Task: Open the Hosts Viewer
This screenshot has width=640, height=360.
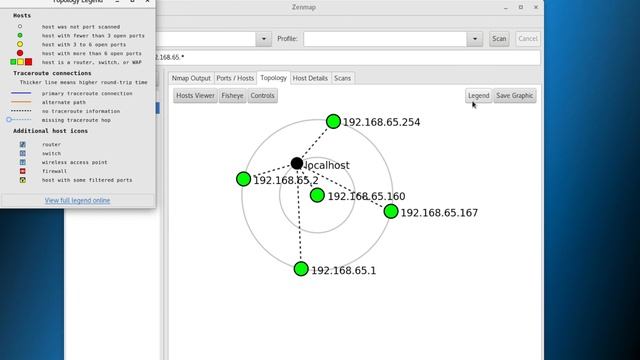Action: point(196,96)
